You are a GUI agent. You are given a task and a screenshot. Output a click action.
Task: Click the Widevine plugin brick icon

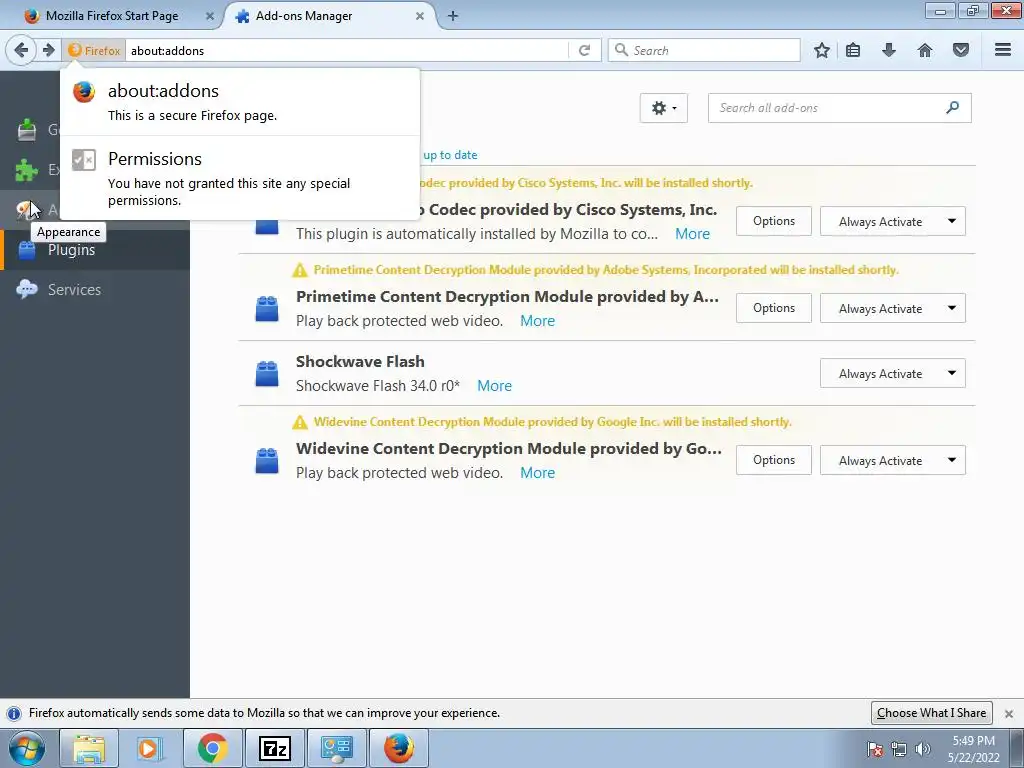click(x=266, y=460)
